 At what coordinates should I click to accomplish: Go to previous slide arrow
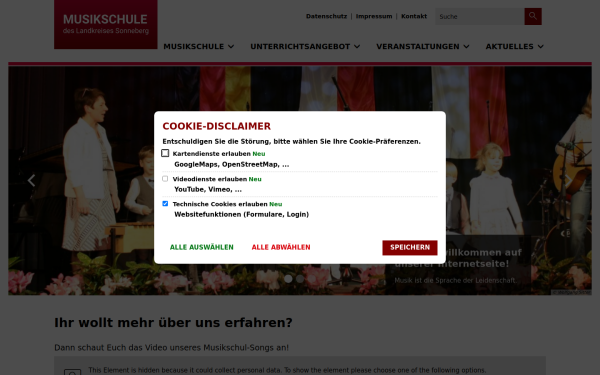(31, 180)
